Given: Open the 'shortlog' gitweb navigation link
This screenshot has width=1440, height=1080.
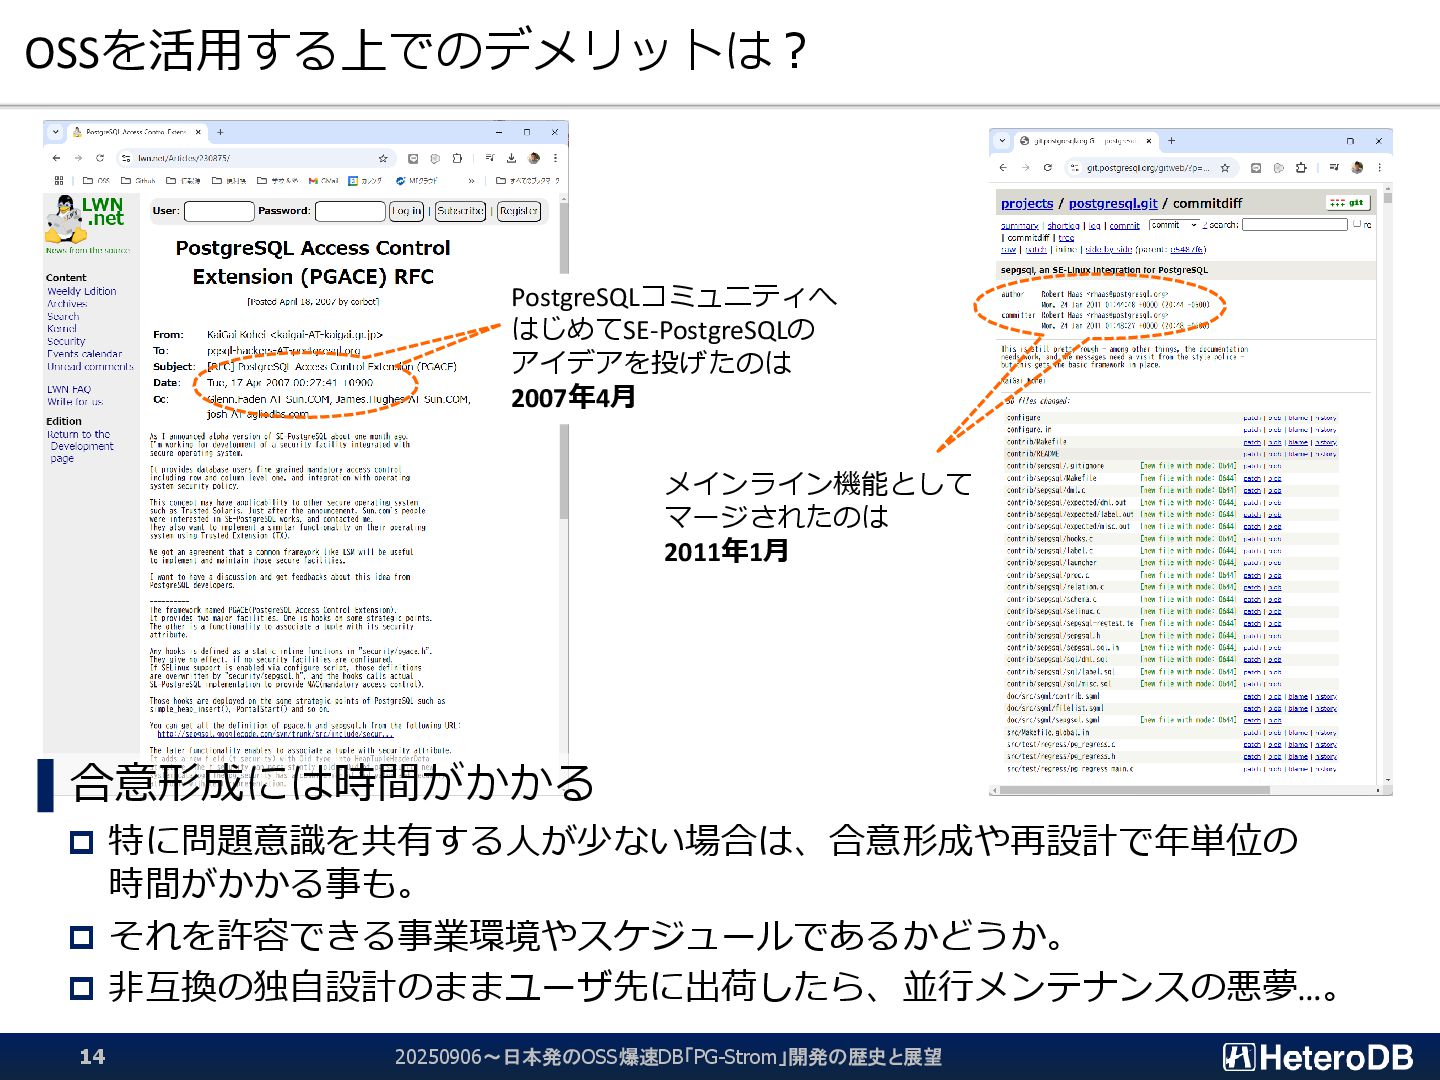Looking at the screenshot, I should click(1063, 226).
